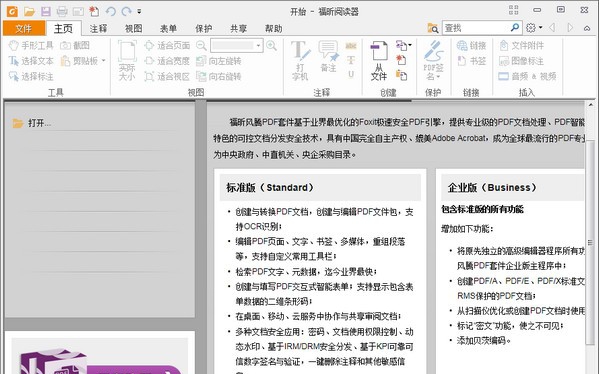Viewport: 599px width, 374px height.
Task: Click 从文件 create from file
Action: 379,61
